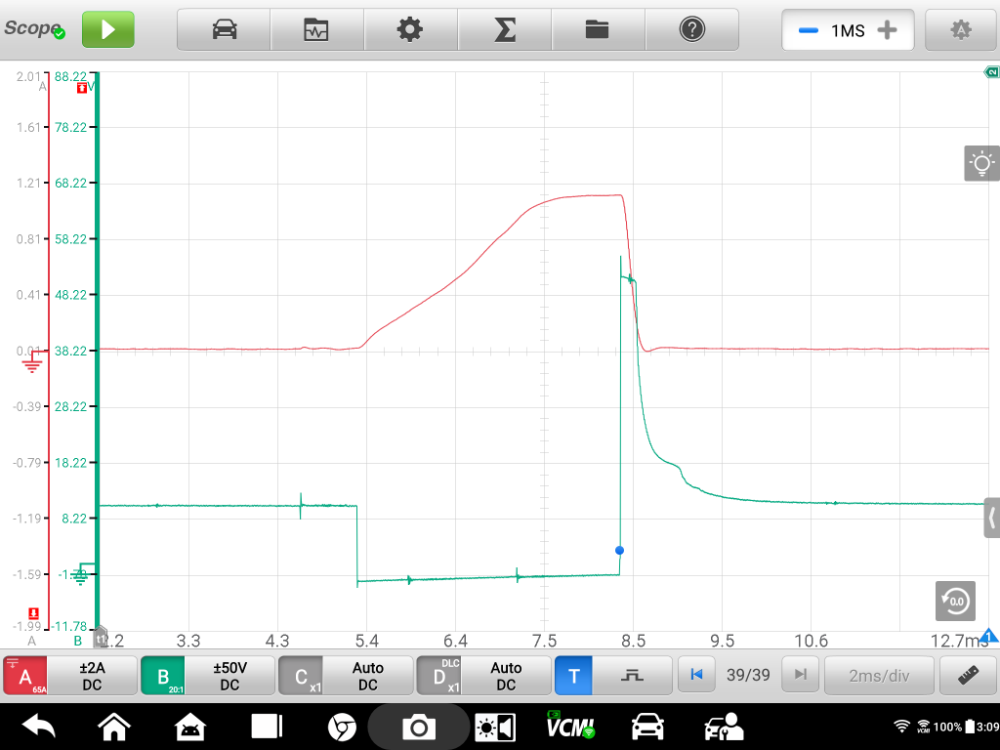The image size is (1000, 750).
Task: Toggle channel B on or off
Action: 163,676
